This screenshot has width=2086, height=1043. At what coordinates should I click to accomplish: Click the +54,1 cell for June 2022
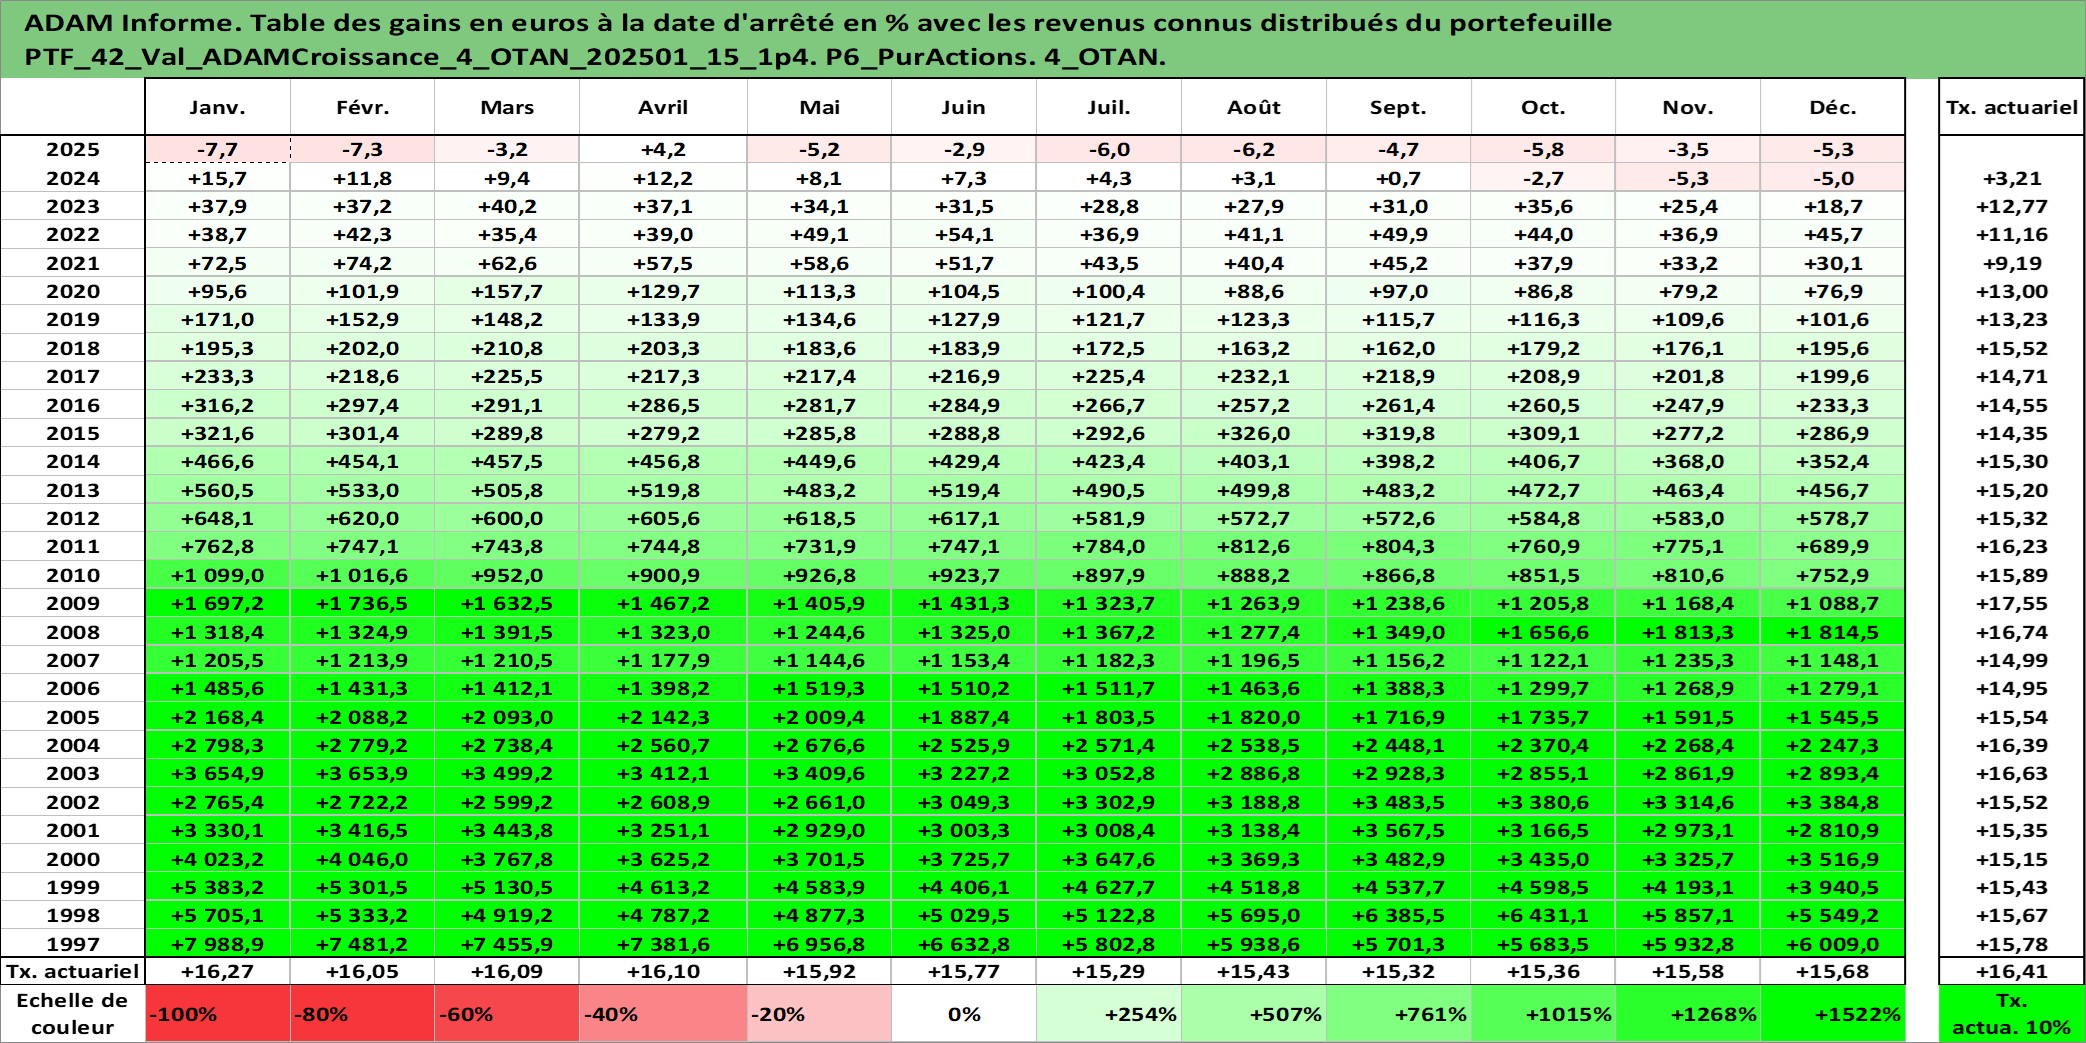click(964, 234)
